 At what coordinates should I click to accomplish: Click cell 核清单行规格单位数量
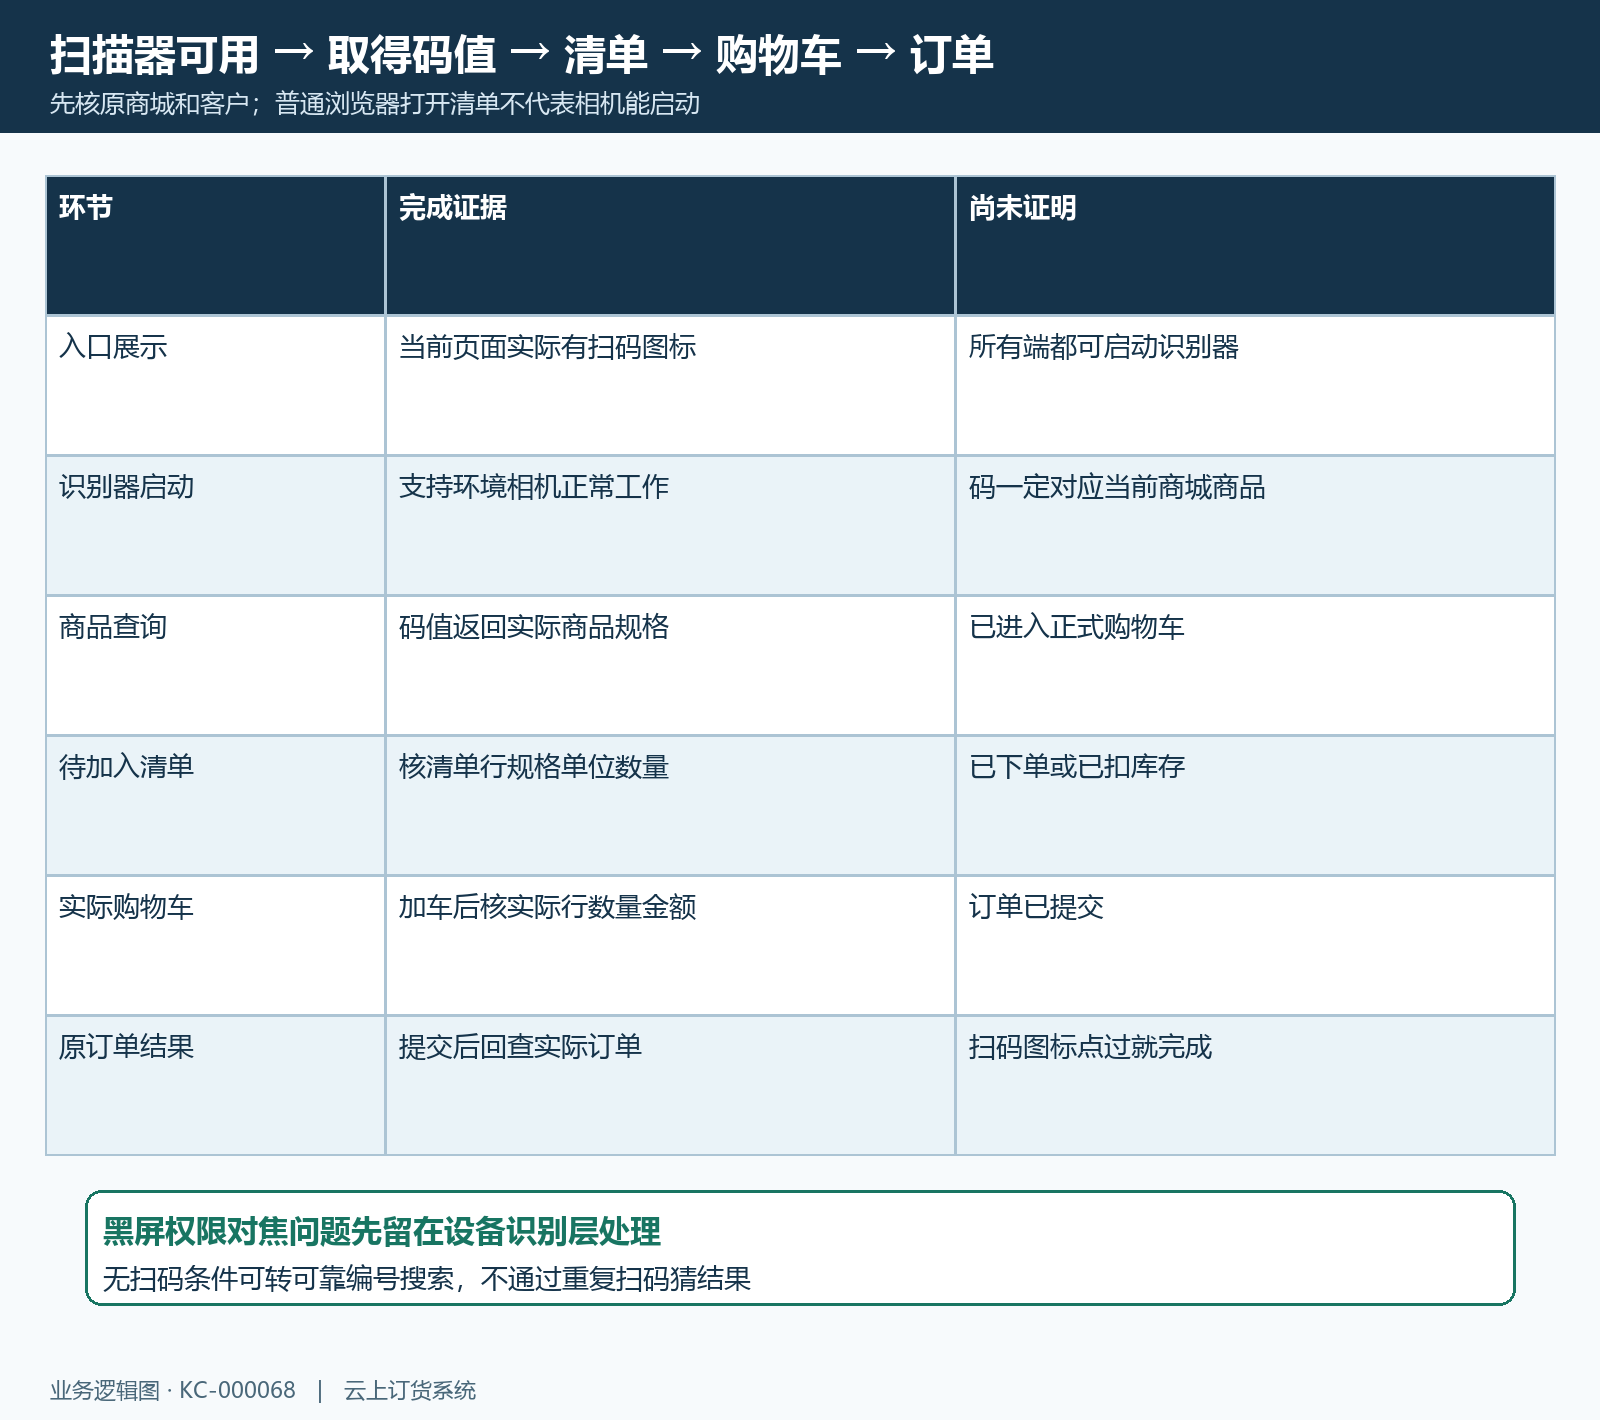click(x=670, y=806)
